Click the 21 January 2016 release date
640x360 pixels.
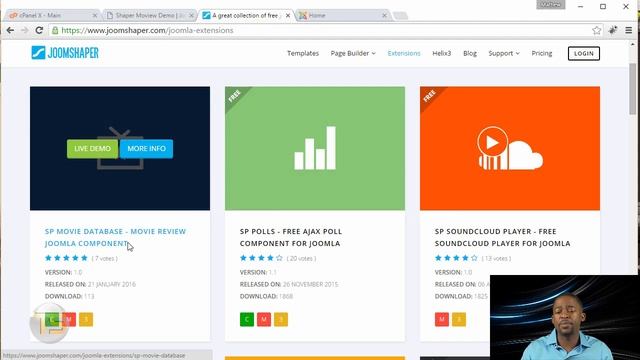click(x=111, y=284)
